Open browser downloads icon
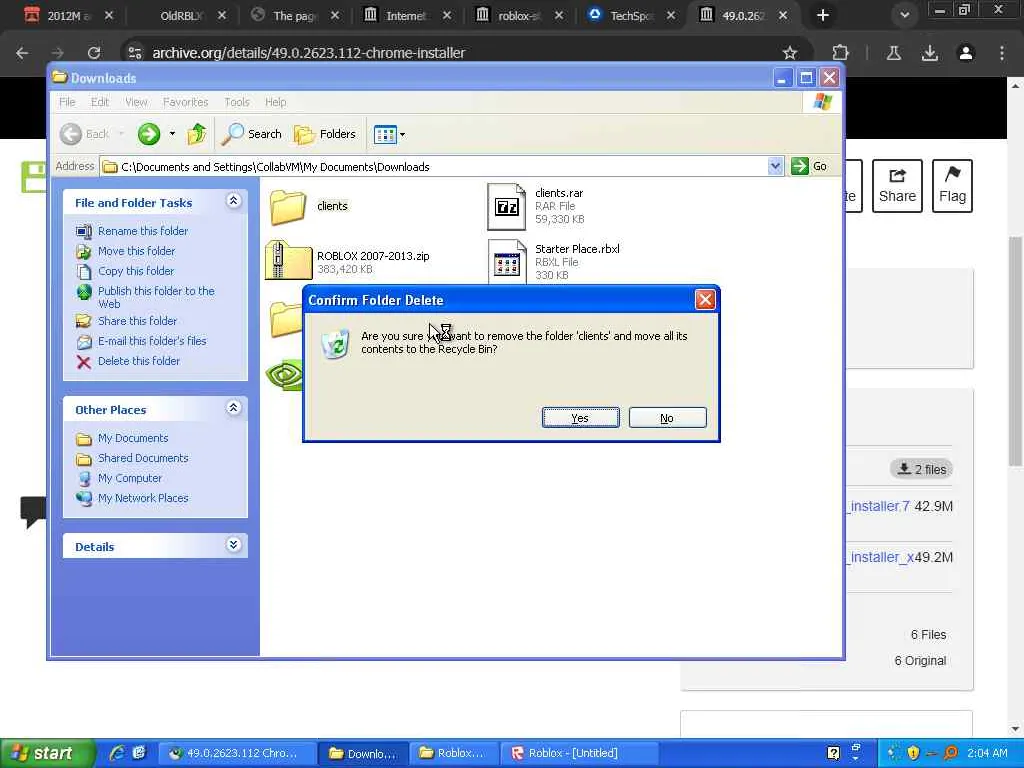 930,53
